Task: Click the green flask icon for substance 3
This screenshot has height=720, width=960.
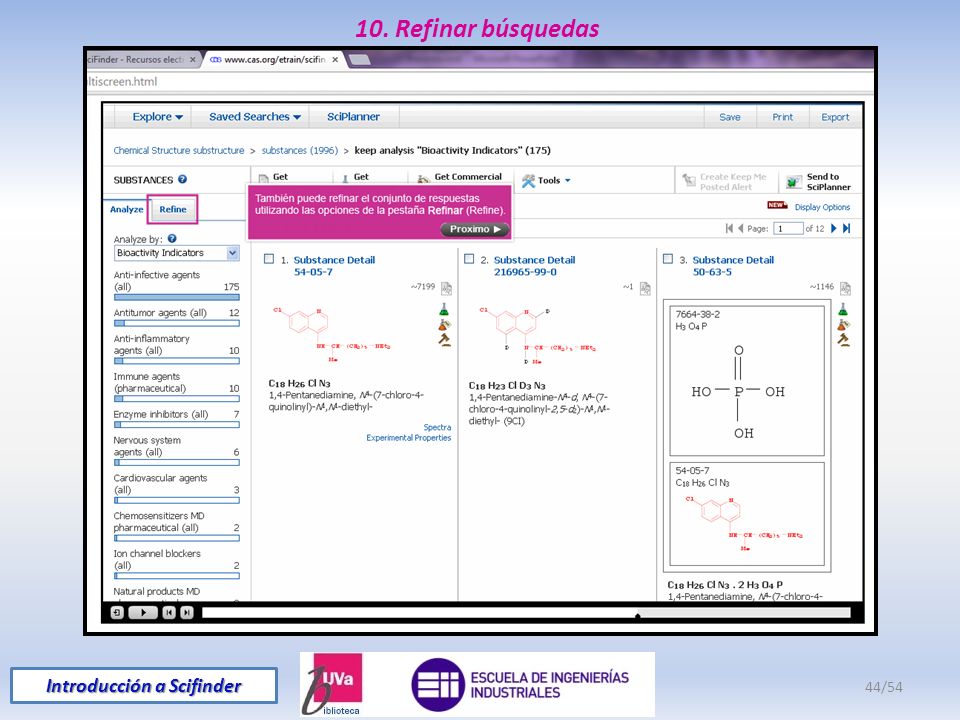Action: (843, 309)
